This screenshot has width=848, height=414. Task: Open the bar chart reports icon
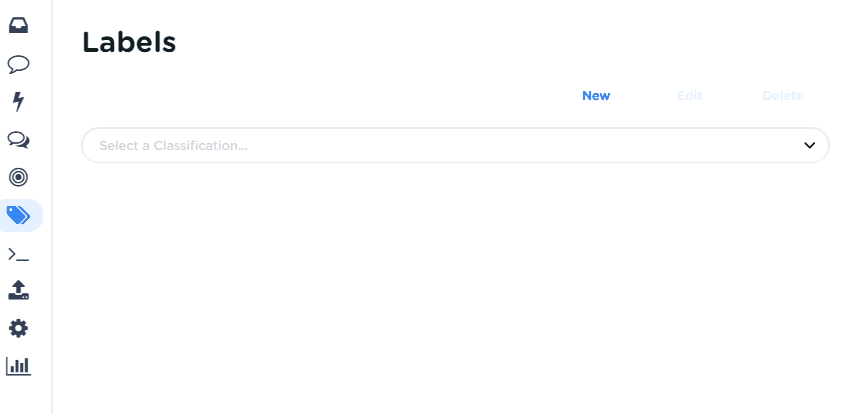(x=18, y=365)
